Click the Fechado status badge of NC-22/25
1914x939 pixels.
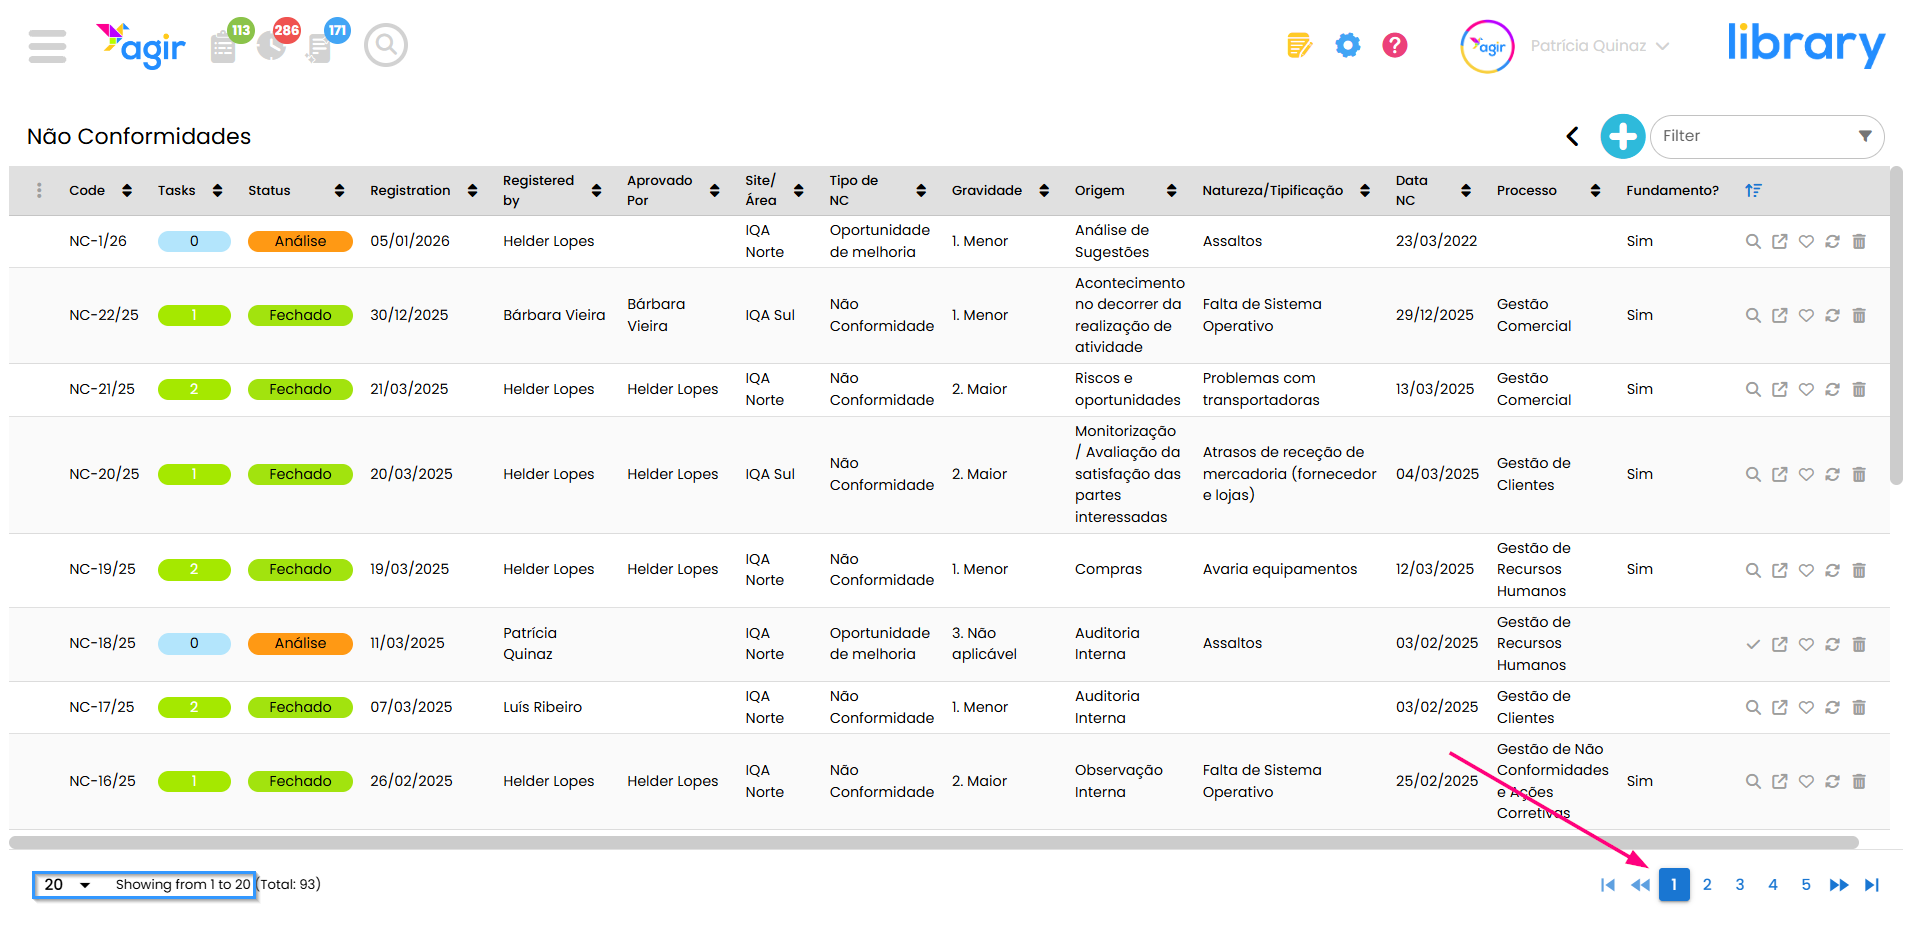[300, 315]
